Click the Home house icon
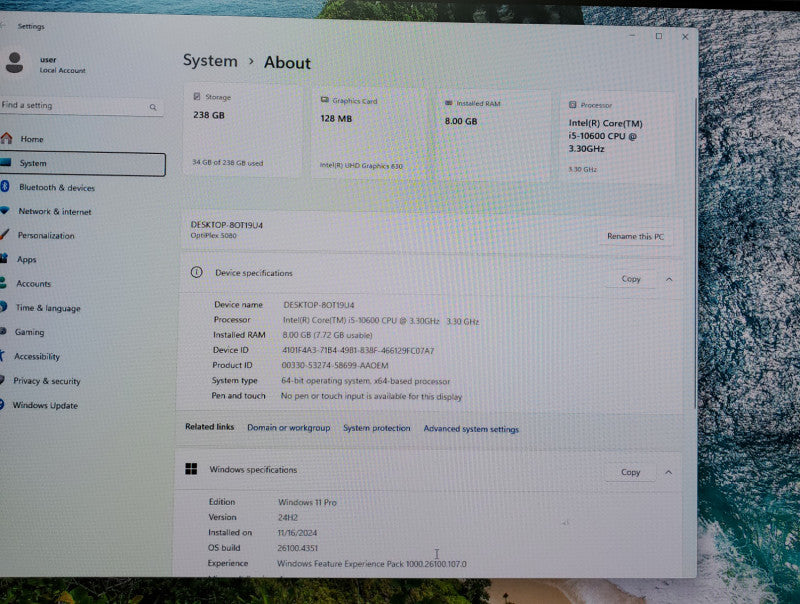 tap(7, 138)
